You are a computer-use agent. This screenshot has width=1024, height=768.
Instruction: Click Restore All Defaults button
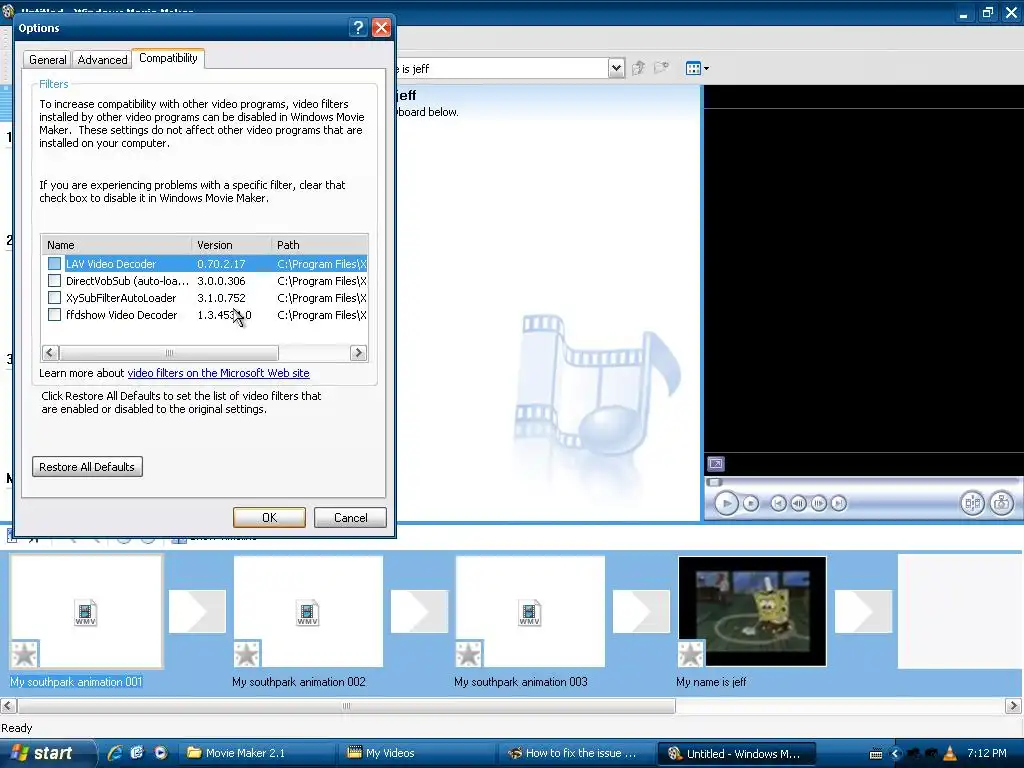[87, 467]
